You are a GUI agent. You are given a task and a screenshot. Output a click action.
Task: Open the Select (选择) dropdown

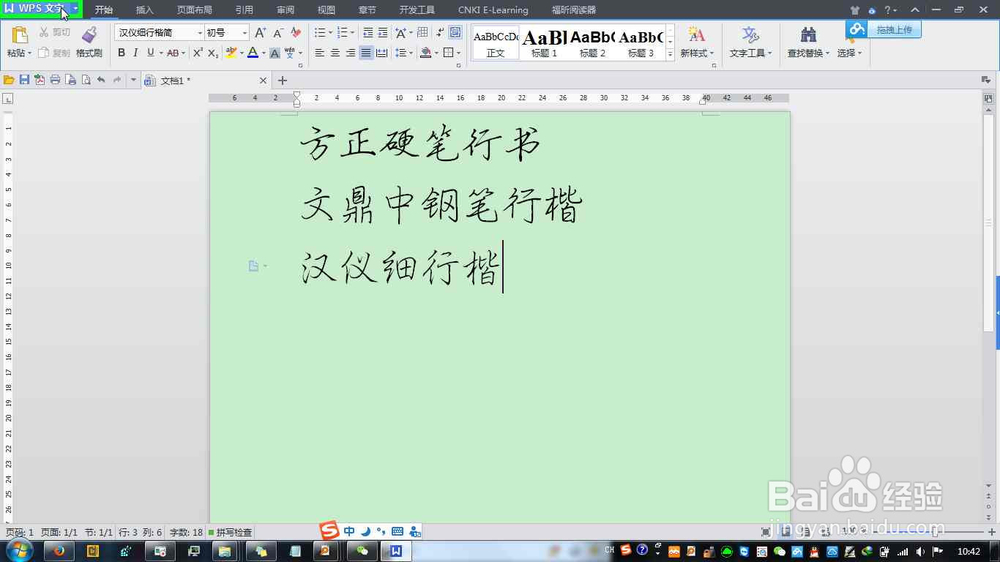[849, 53]
